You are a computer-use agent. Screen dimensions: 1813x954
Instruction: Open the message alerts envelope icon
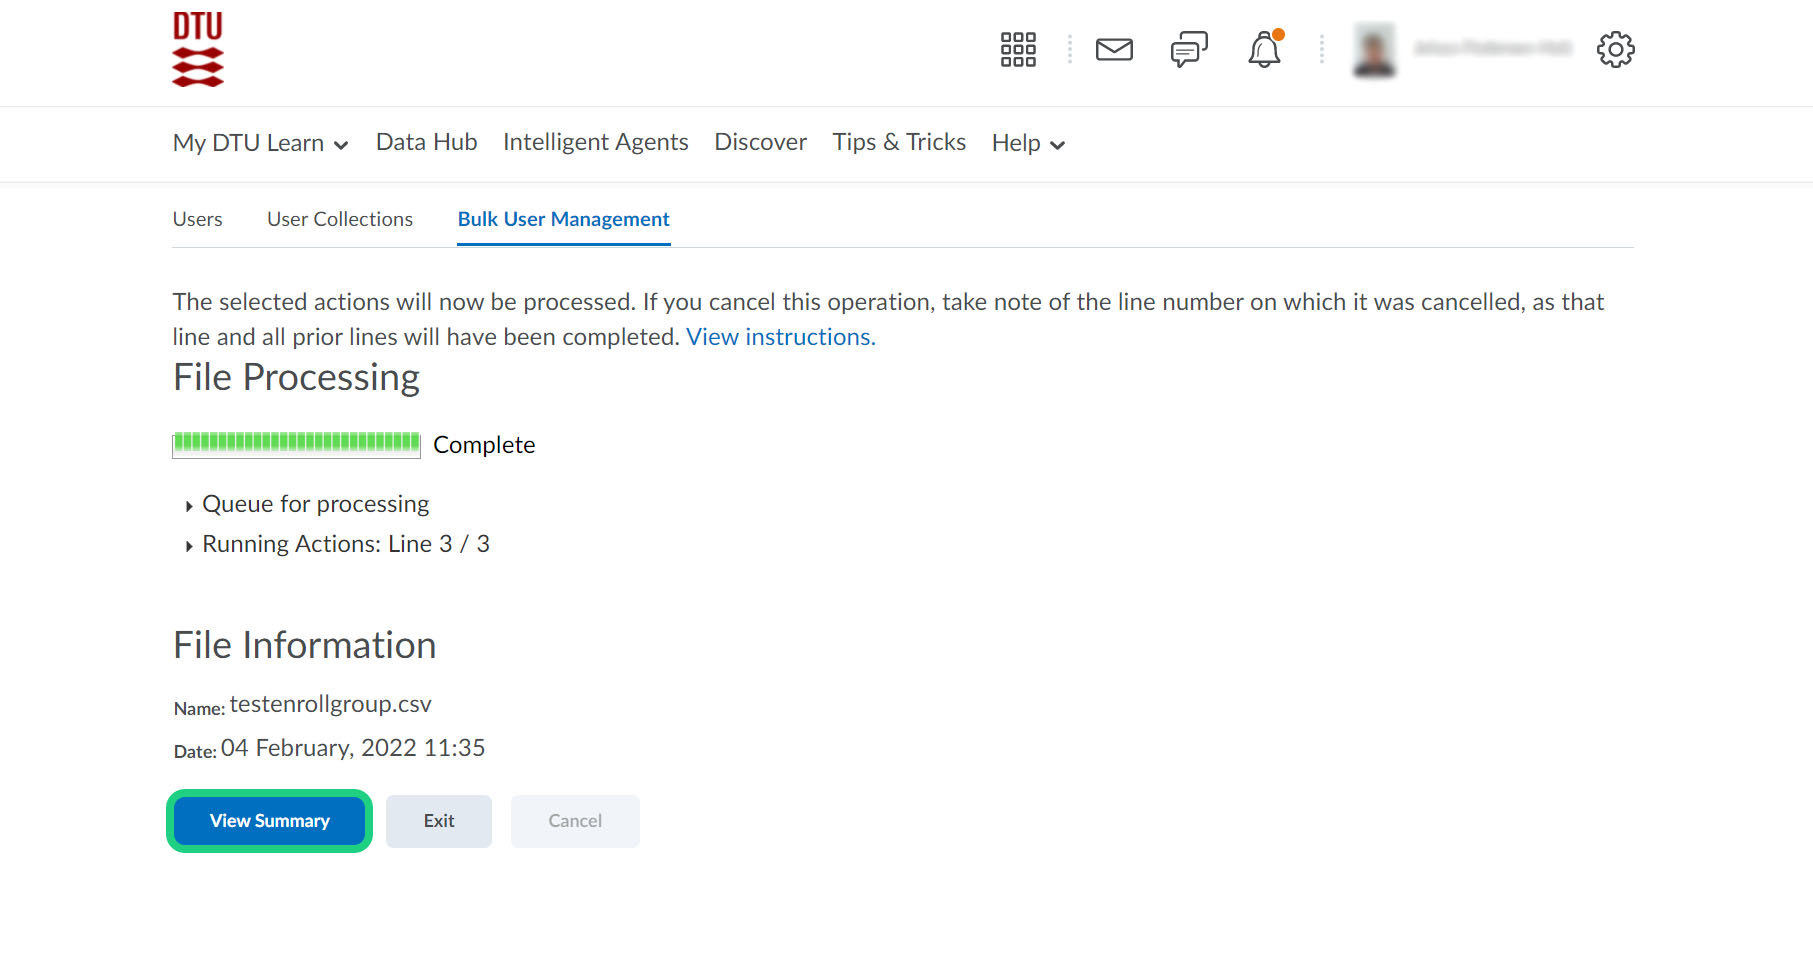pyautogui.click(x=1114, y=49)
